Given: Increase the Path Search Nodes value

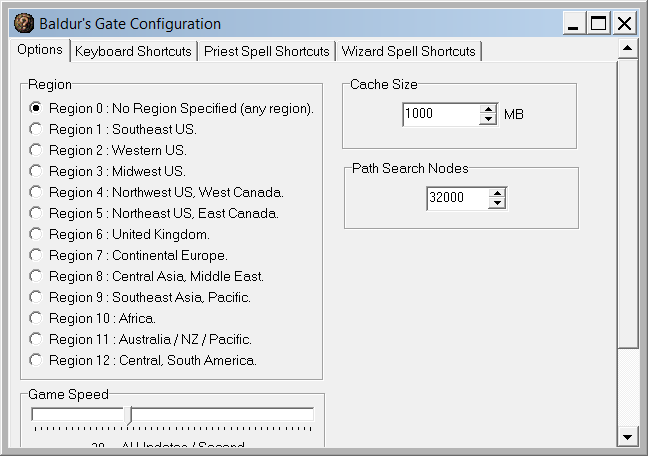Looking at the screenshot, I should point(497,193).
